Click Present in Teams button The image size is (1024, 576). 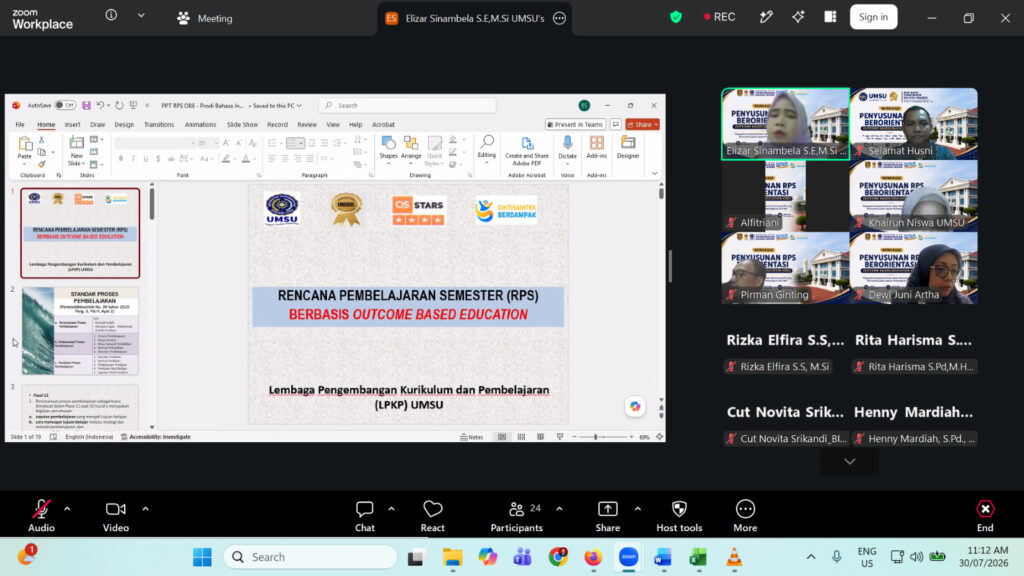click(575, 124)
